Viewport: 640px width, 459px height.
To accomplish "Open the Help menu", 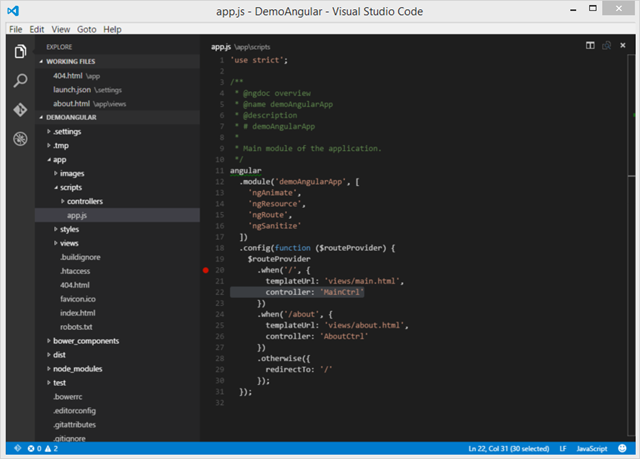I will pyautogui.click(x=112, y=29).
